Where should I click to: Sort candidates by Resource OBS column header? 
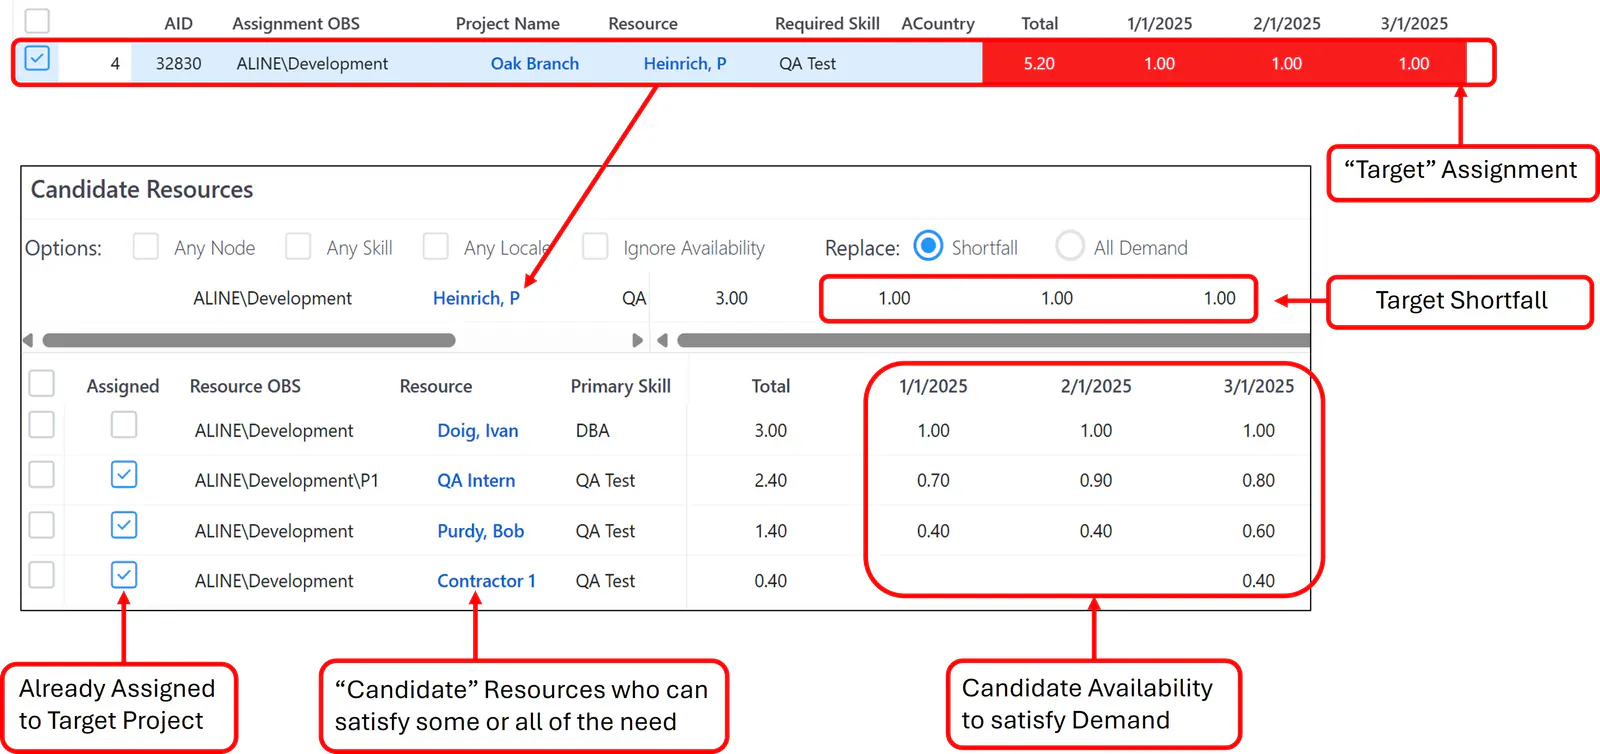pos(245,386)
